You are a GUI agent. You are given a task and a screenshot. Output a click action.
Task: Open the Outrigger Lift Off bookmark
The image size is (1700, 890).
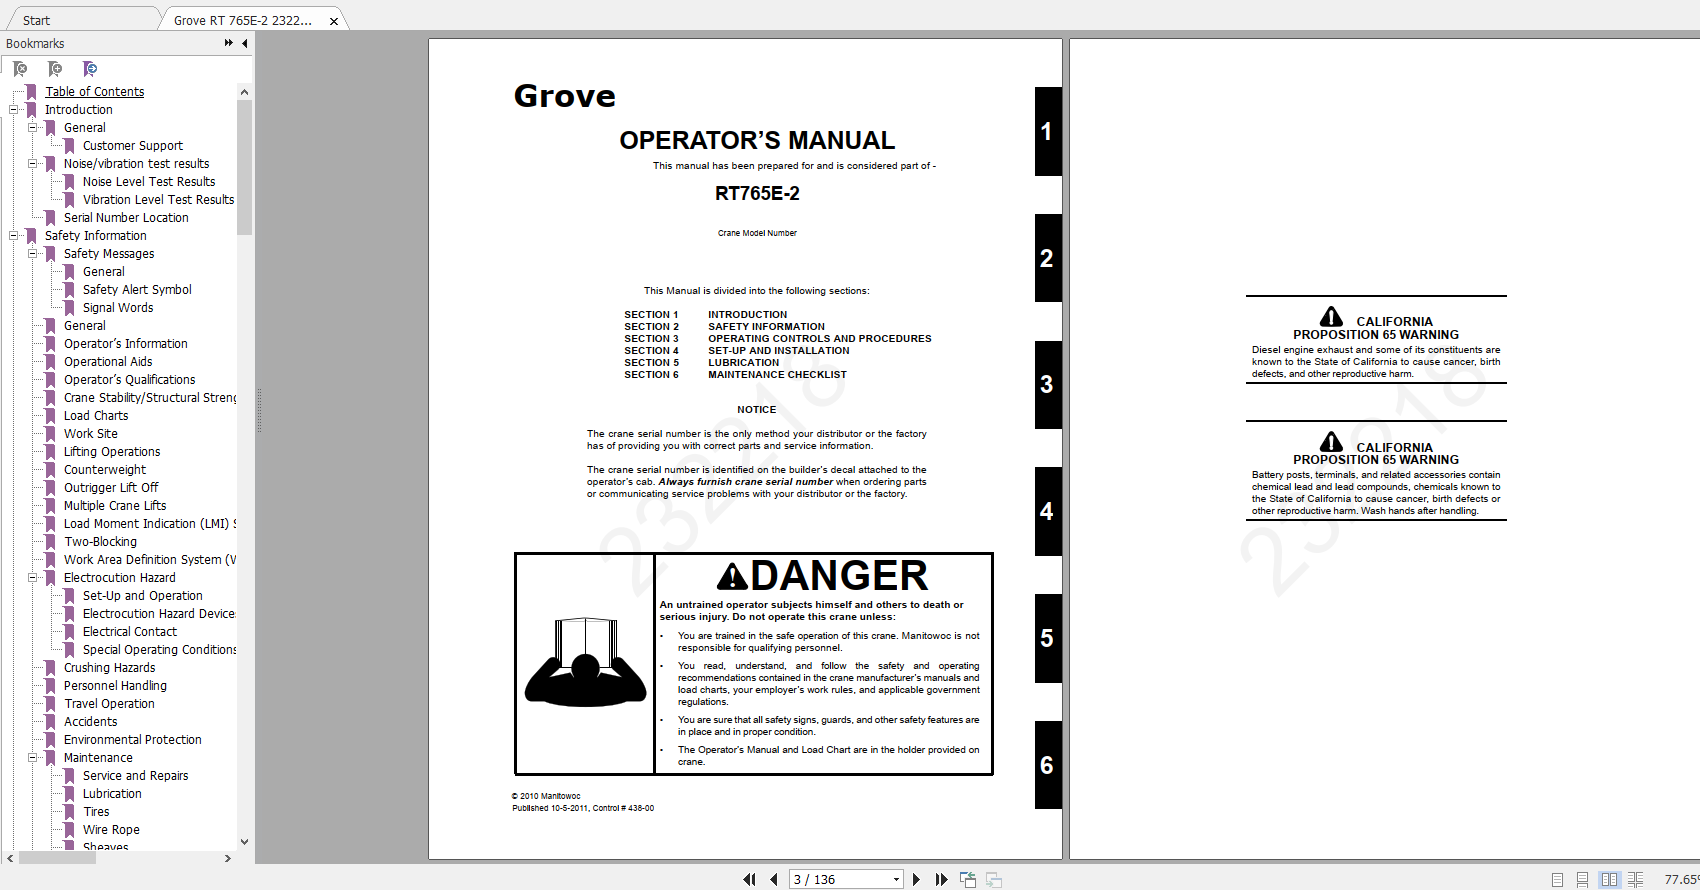coord(111,488)
